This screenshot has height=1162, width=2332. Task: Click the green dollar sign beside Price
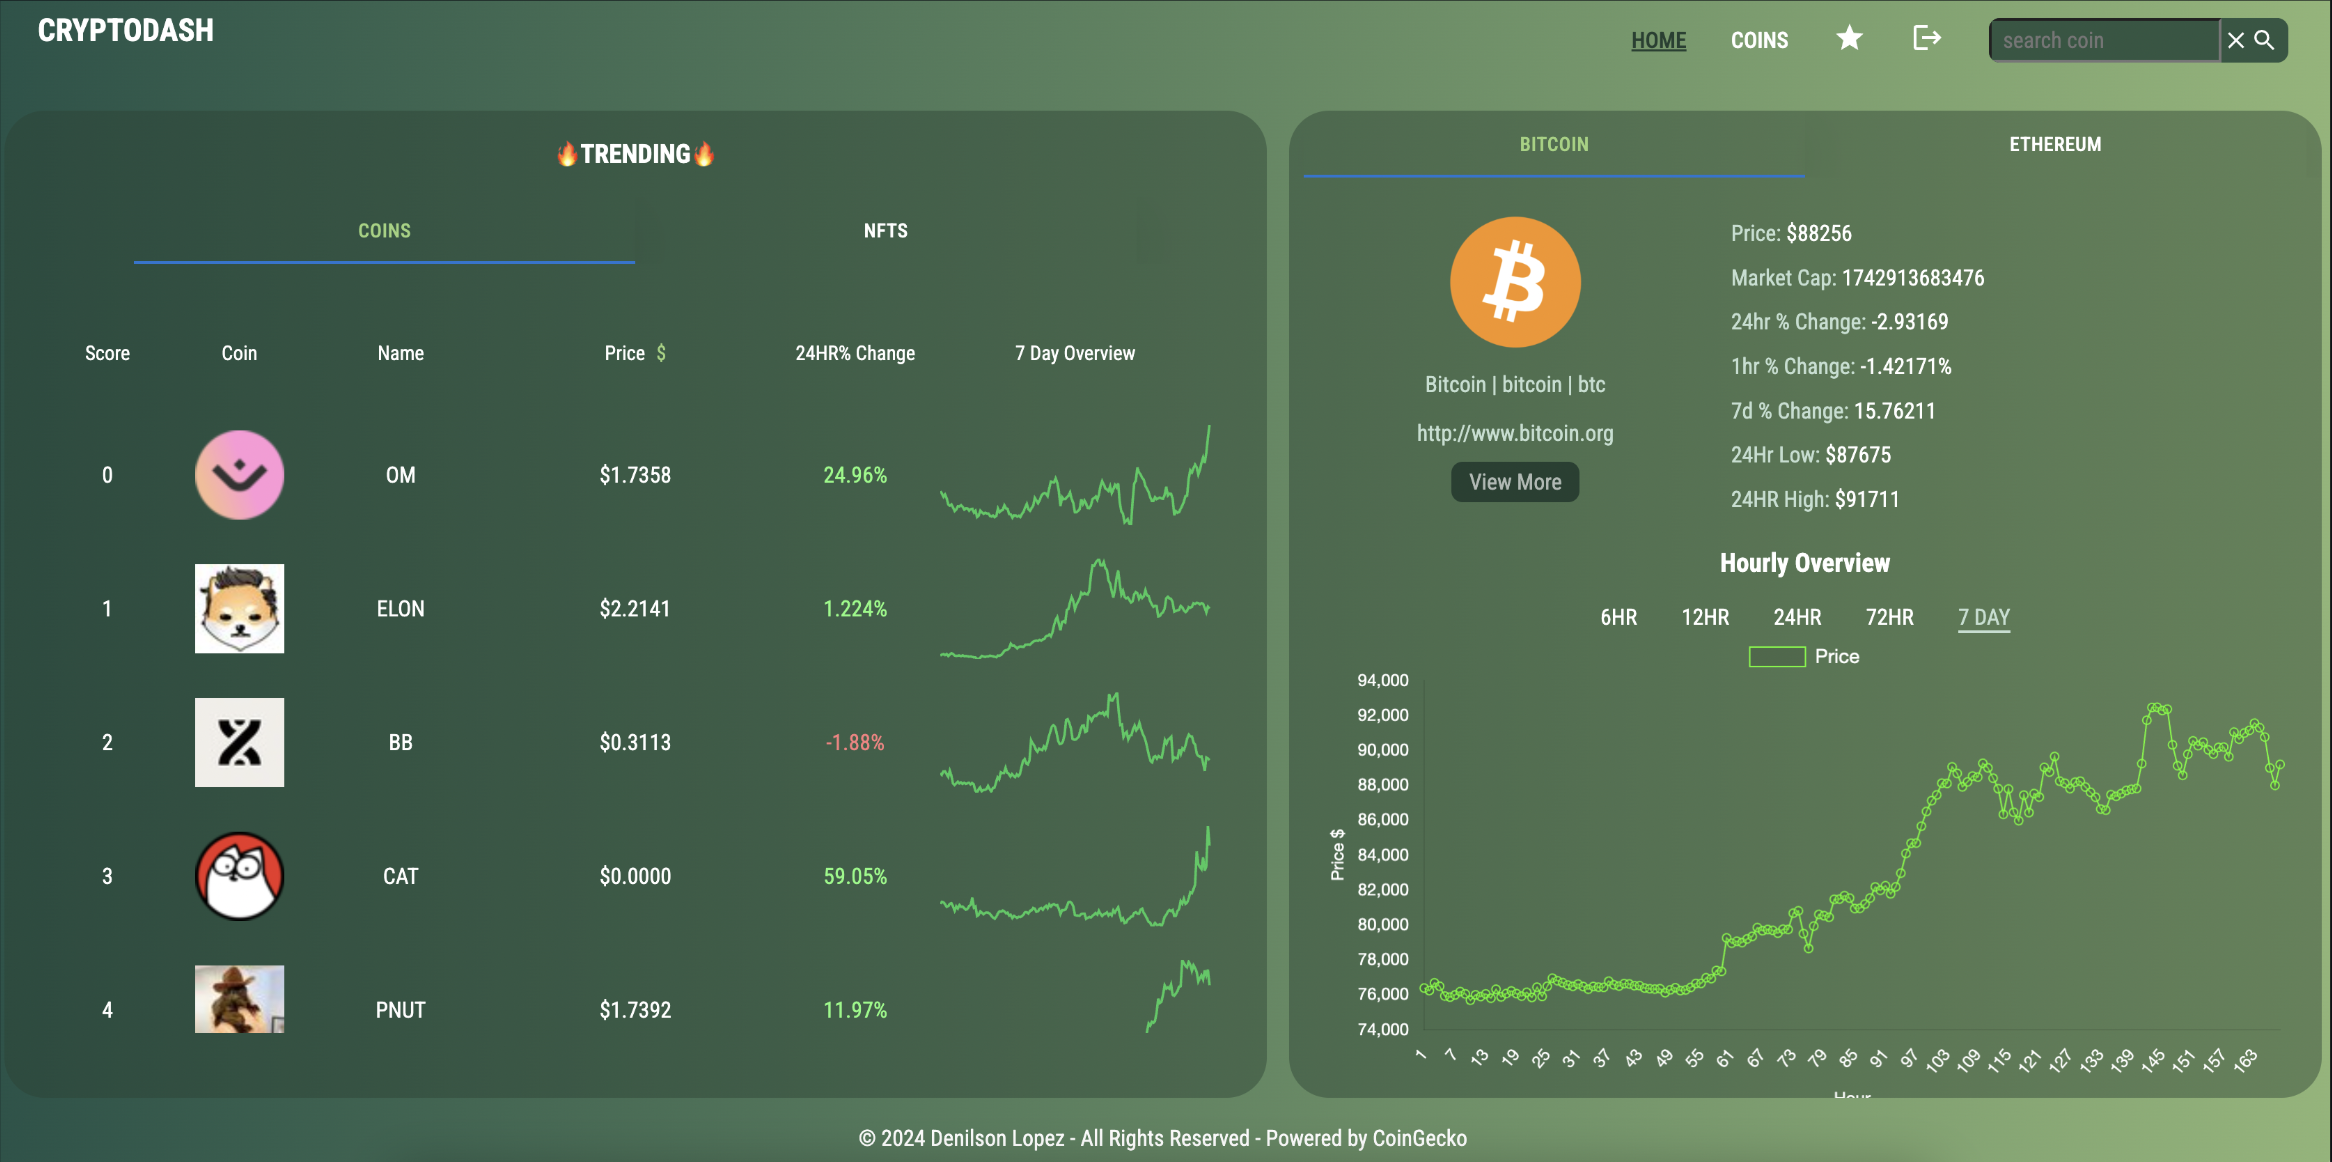[661, 353]
